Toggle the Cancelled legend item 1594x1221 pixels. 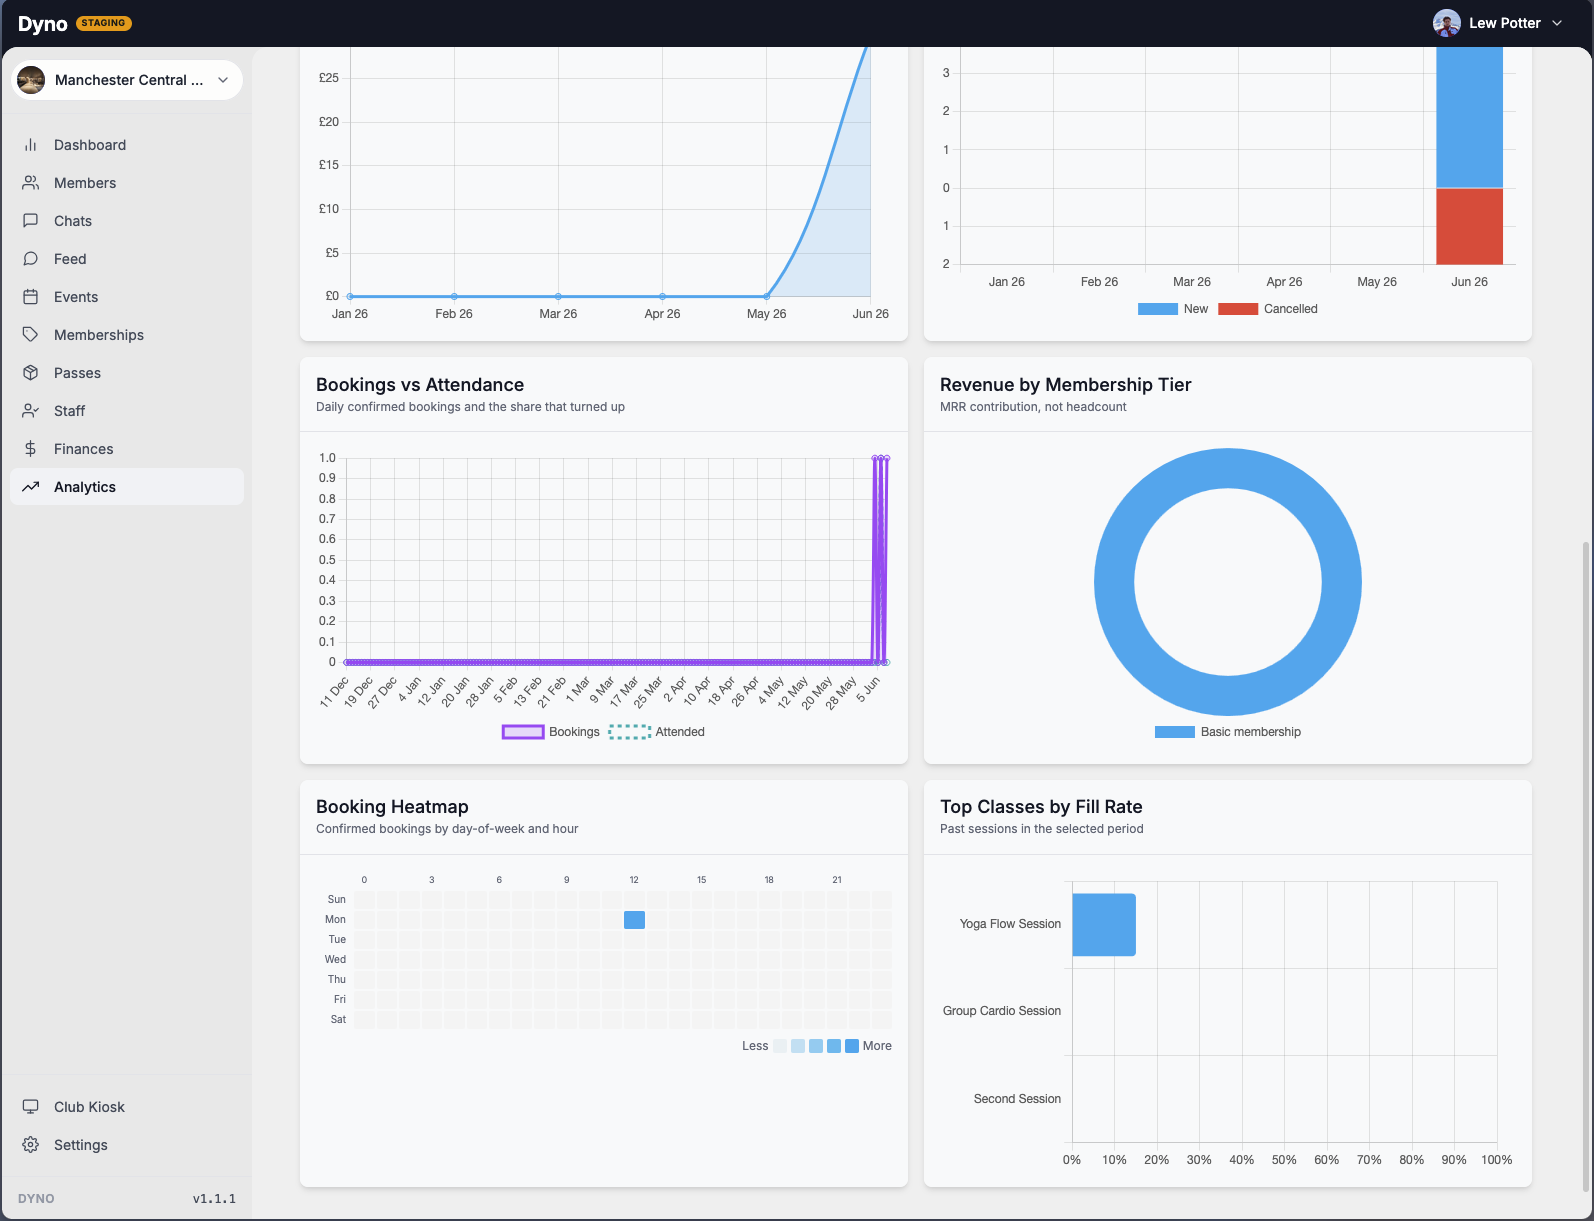pos(1268,309)
